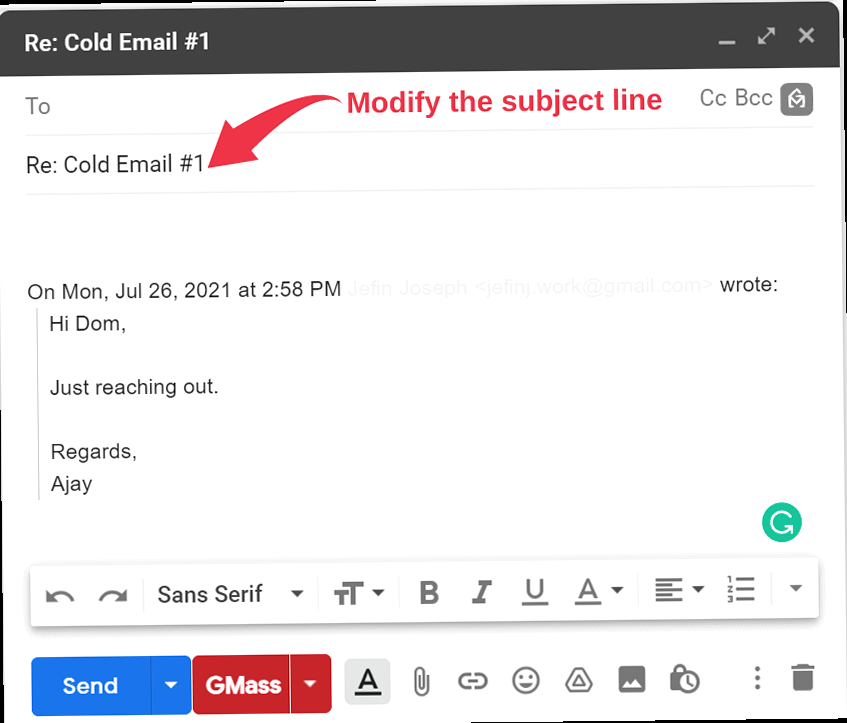Toggle confidential mode lock-clock icon
This screenshot has height=723, width=847.
pos(684,681)
